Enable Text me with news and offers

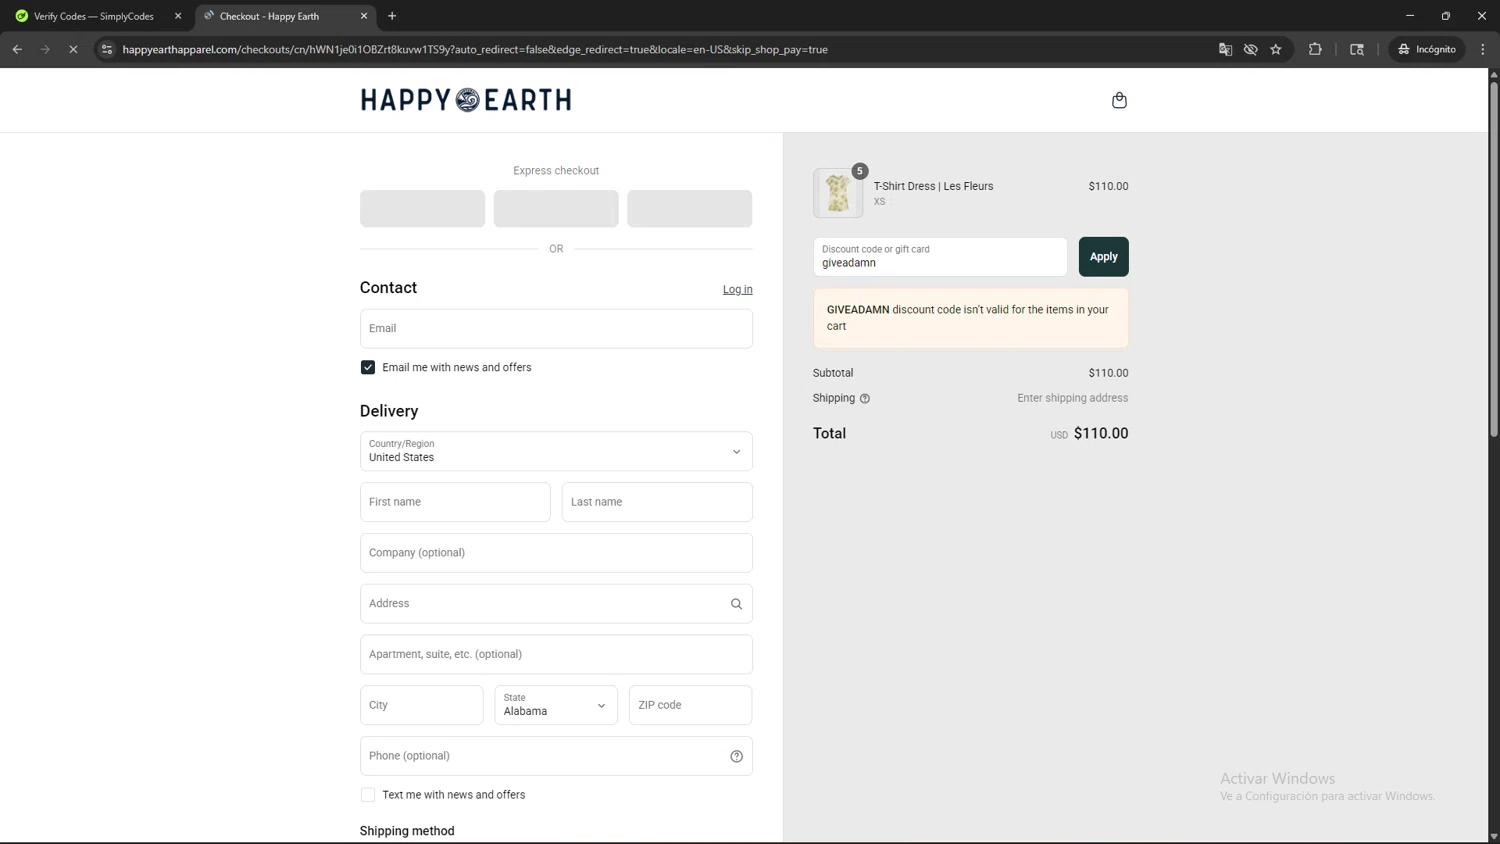pos(368,795)
